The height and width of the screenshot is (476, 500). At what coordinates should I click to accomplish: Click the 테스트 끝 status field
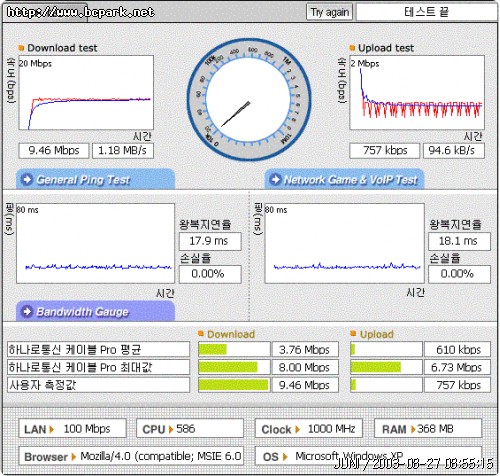(x=426, y=12)
